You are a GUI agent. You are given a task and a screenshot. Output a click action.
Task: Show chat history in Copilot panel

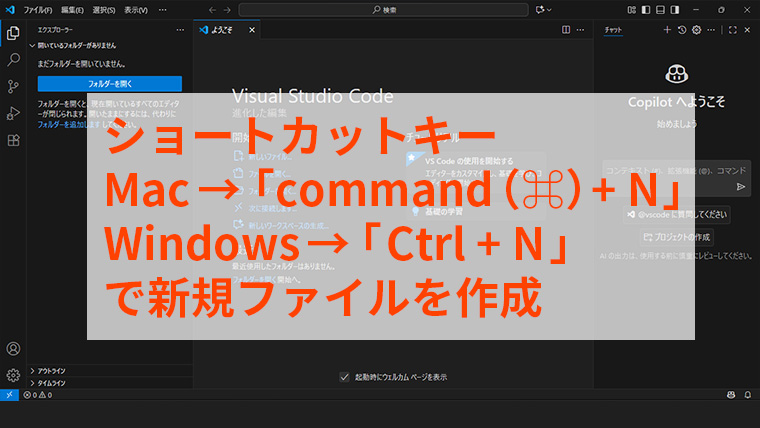tap(682, 30)
